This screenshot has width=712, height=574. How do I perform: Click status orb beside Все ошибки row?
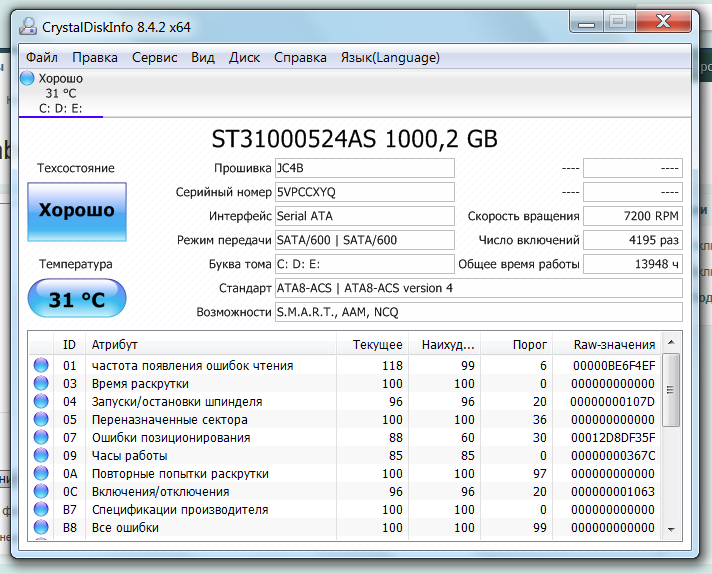tap(41, 528)
